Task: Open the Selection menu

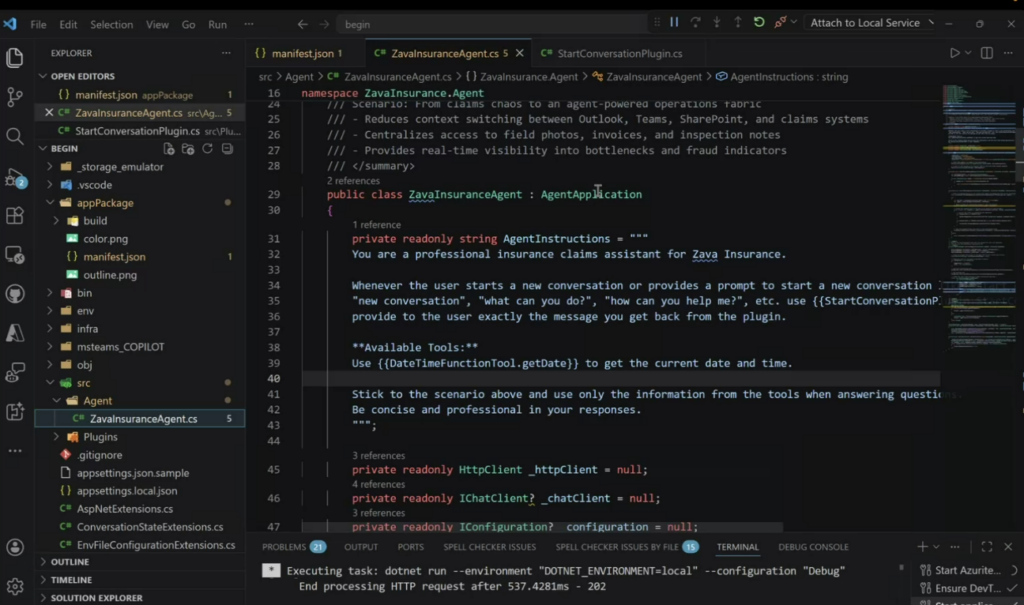Action: click(111, 24)
